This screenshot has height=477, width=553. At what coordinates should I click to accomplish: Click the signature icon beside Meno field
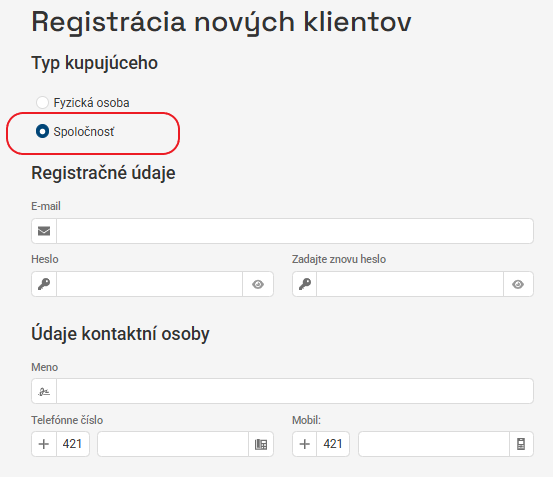click(44, 391)
